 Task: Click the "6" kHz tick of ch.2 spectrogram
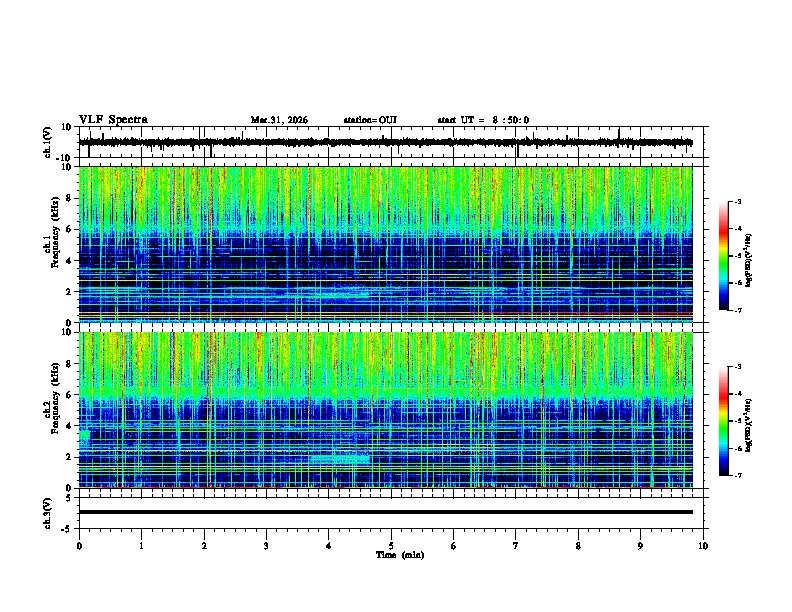(70, 395)
